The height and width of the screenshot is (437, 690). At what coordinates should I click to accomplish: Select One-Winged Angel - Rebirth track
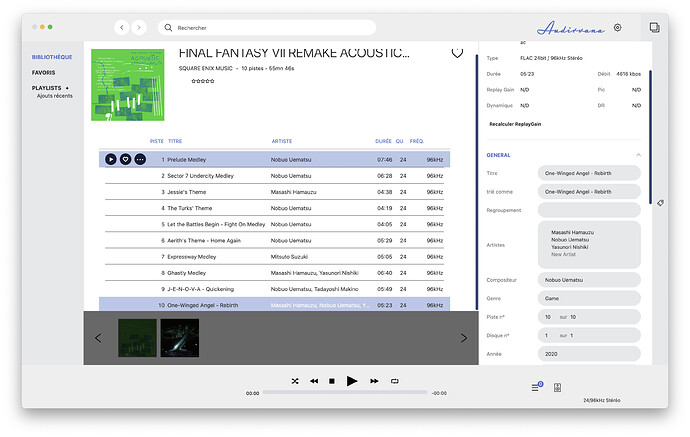click(x=274, y=305)
